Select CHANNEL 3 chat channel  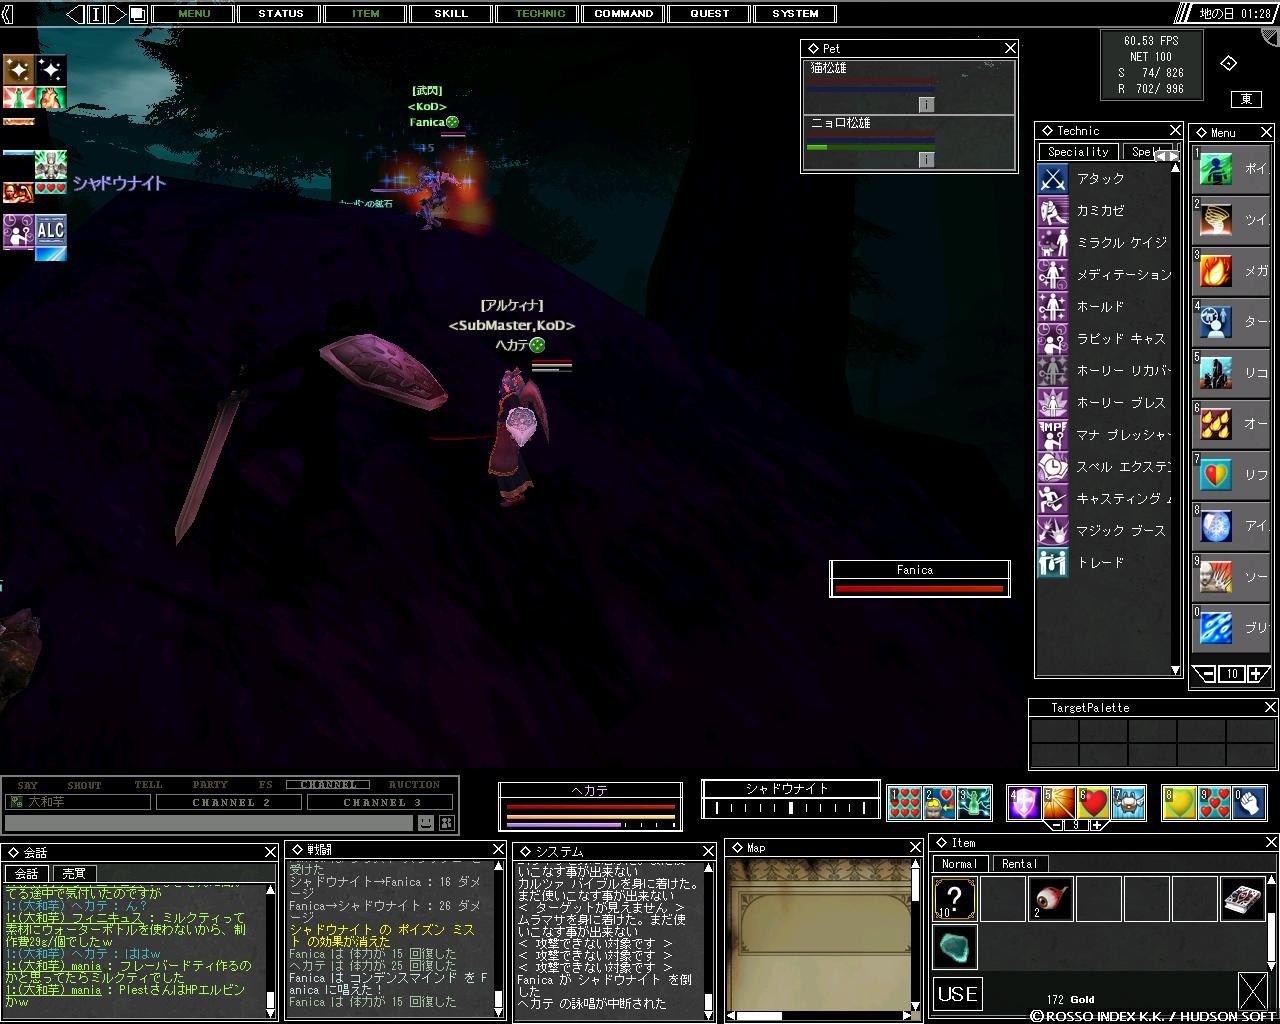[x=381, y=802]
